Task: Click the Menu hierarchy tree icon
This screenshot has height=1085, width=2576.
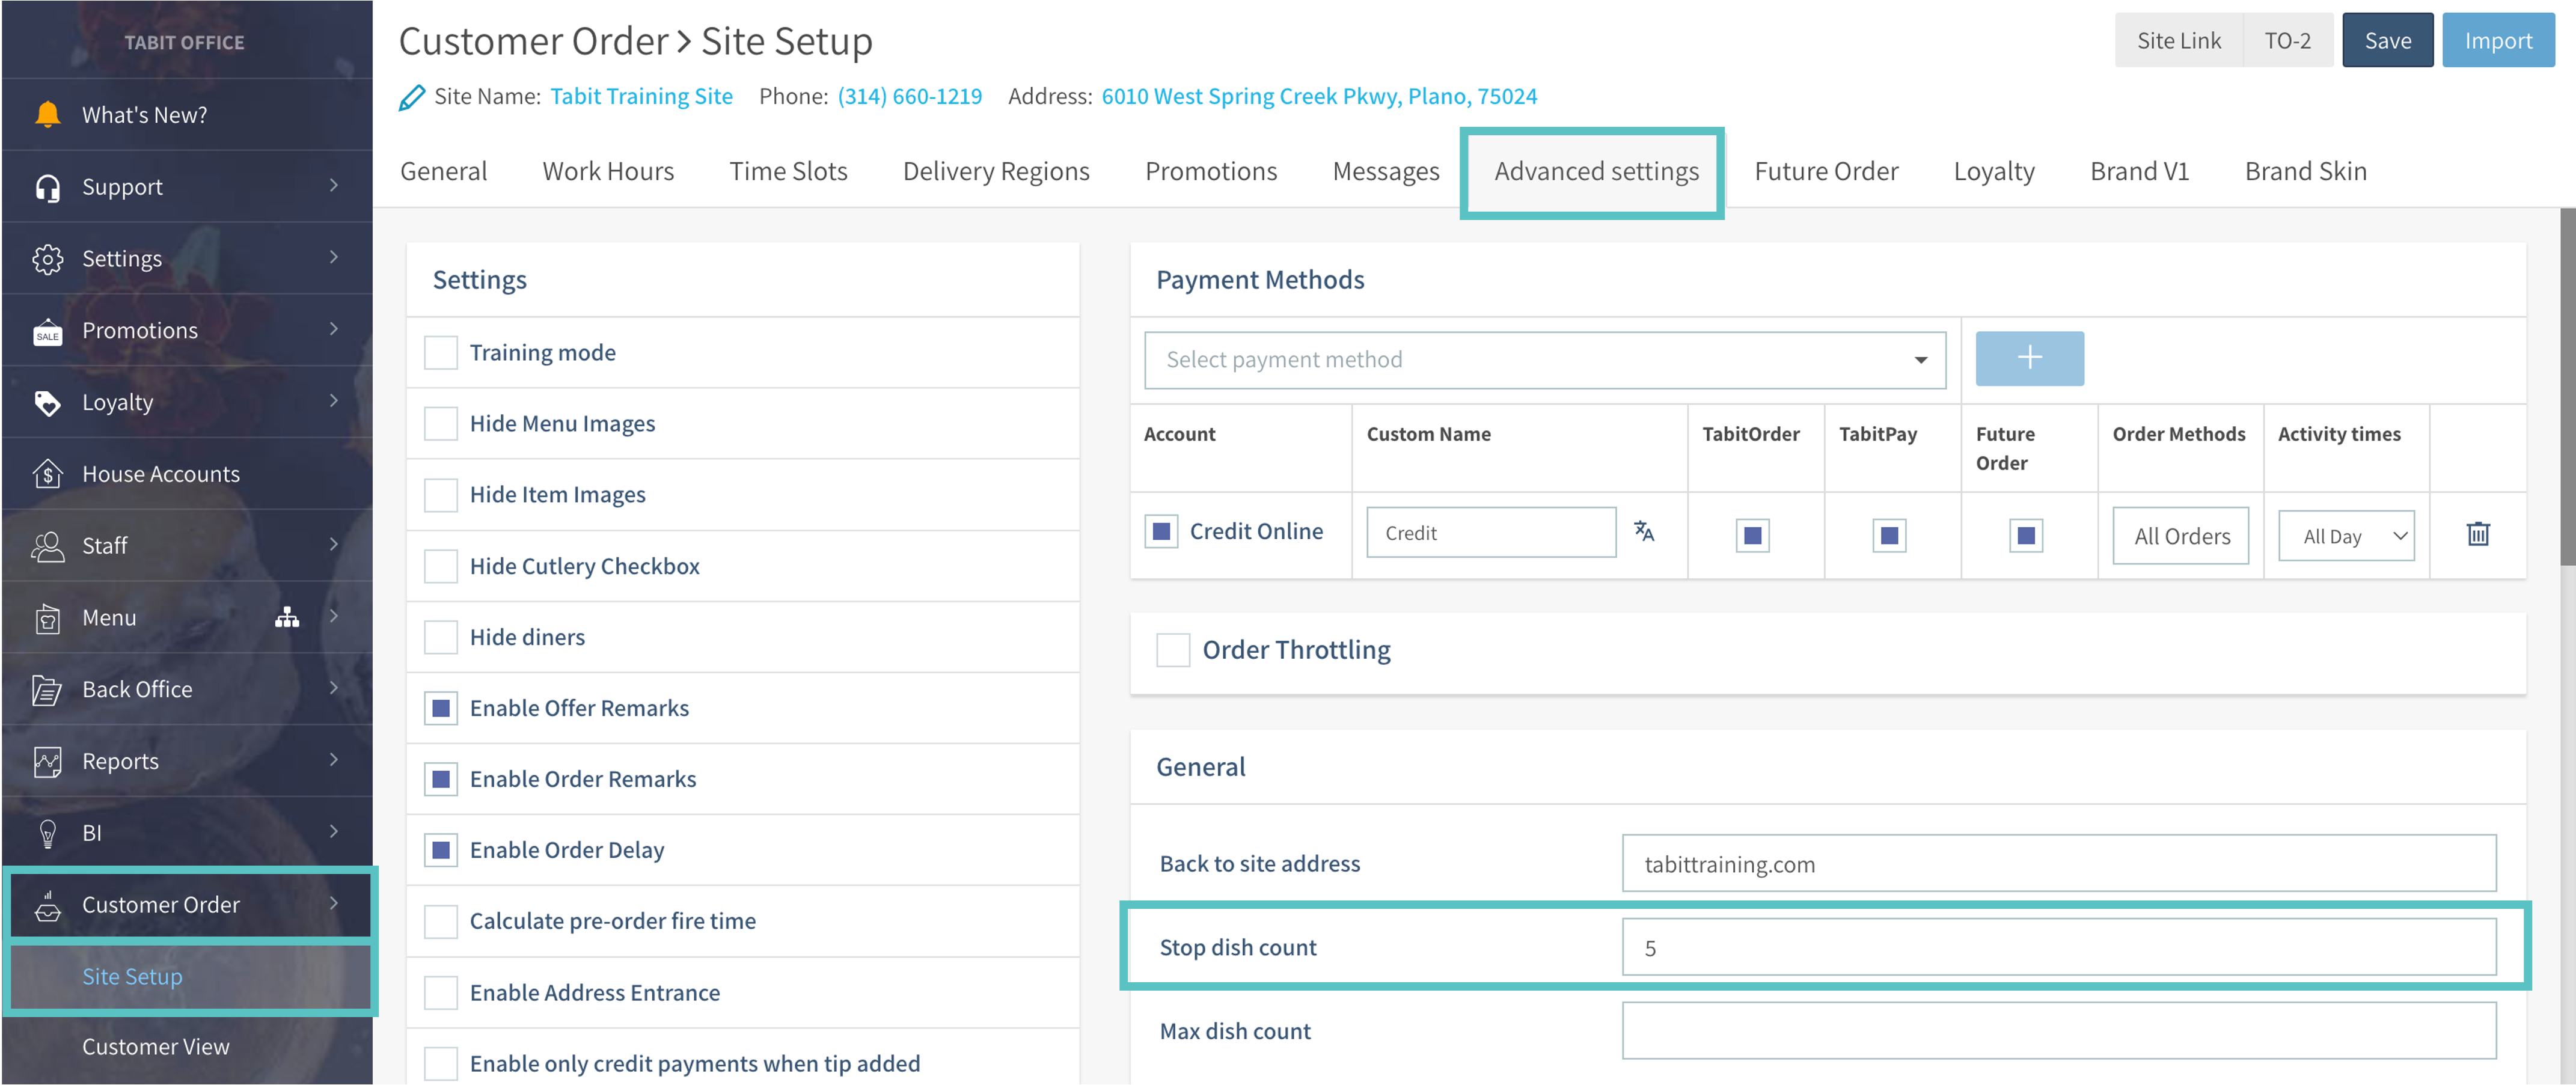Action: pyautogui.click(x=287, y=617)
